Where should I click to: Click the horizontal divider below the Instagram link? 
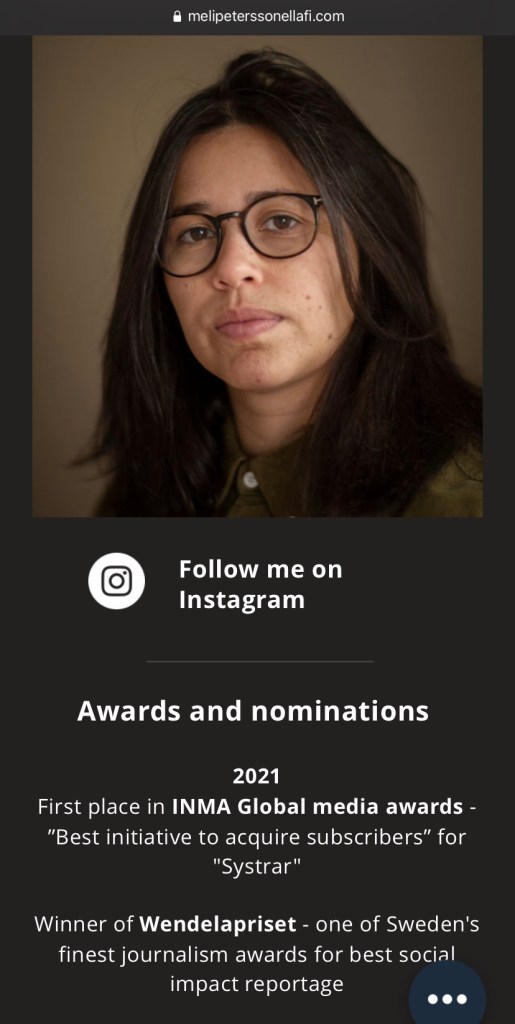coord(260,662)
